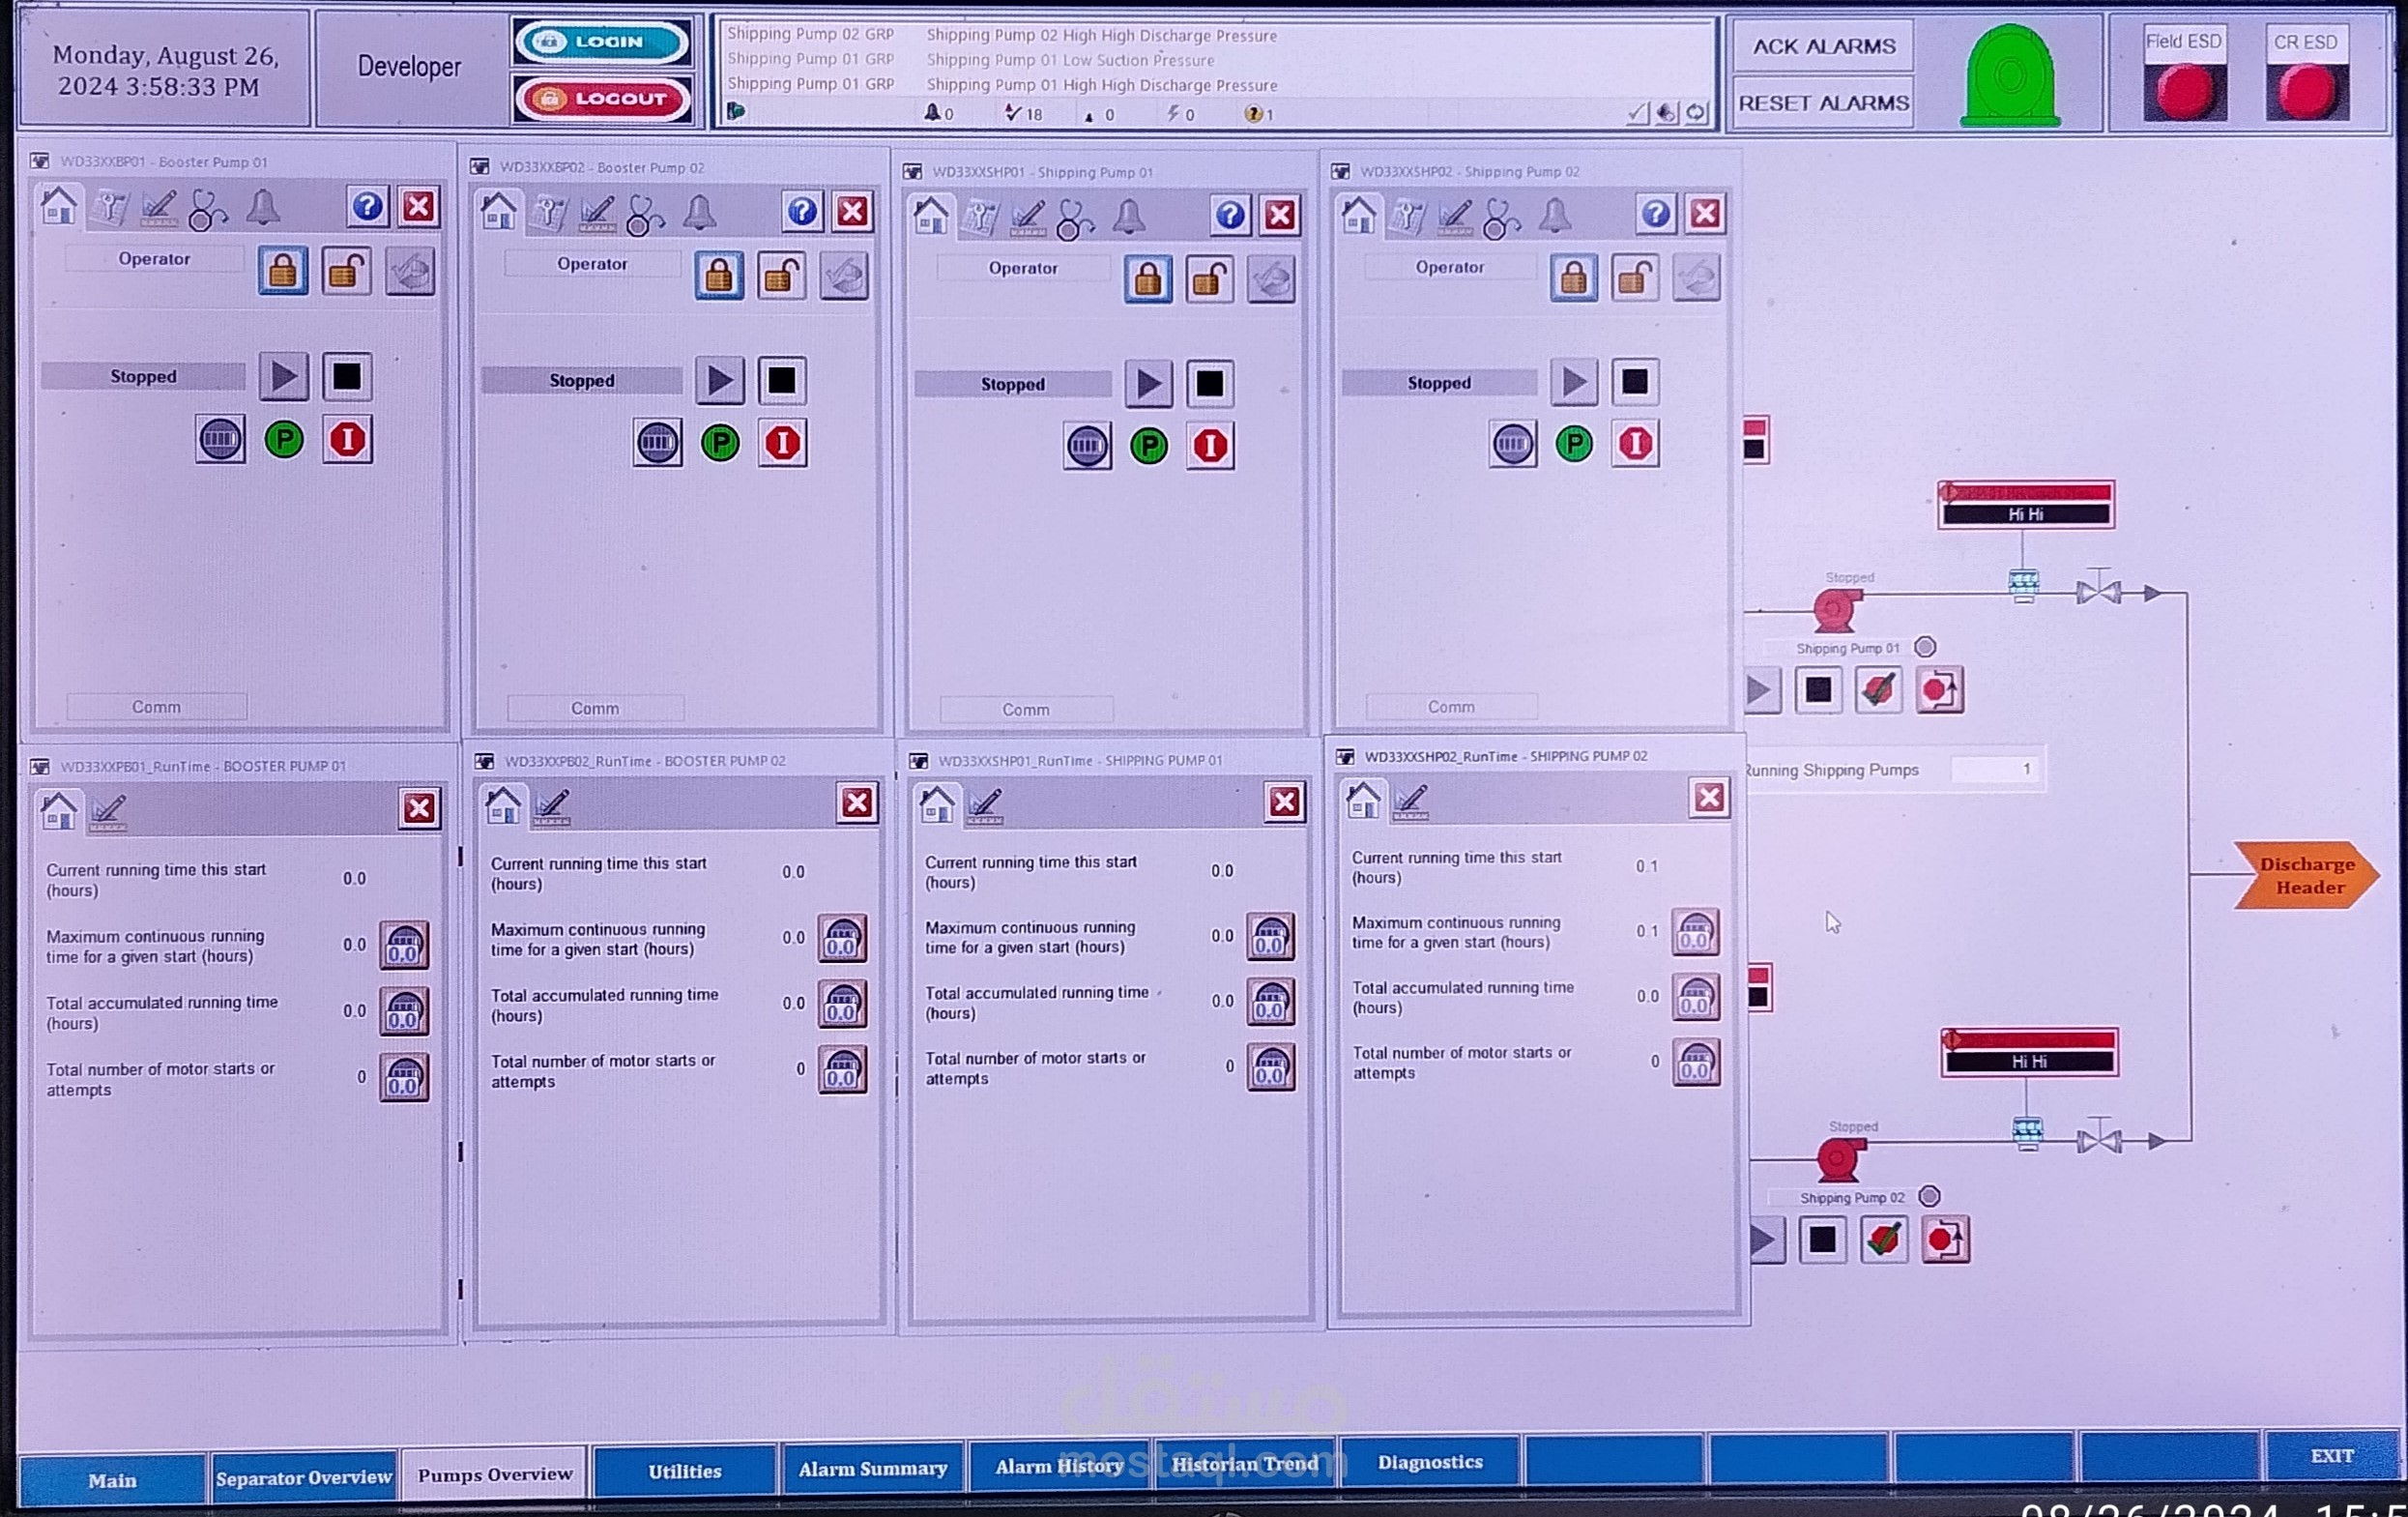Viewport: 2408px width, 1517px height.
Task: Open trend icon in Booster Pump 02 RunTime window
Action: coord(551,806)
